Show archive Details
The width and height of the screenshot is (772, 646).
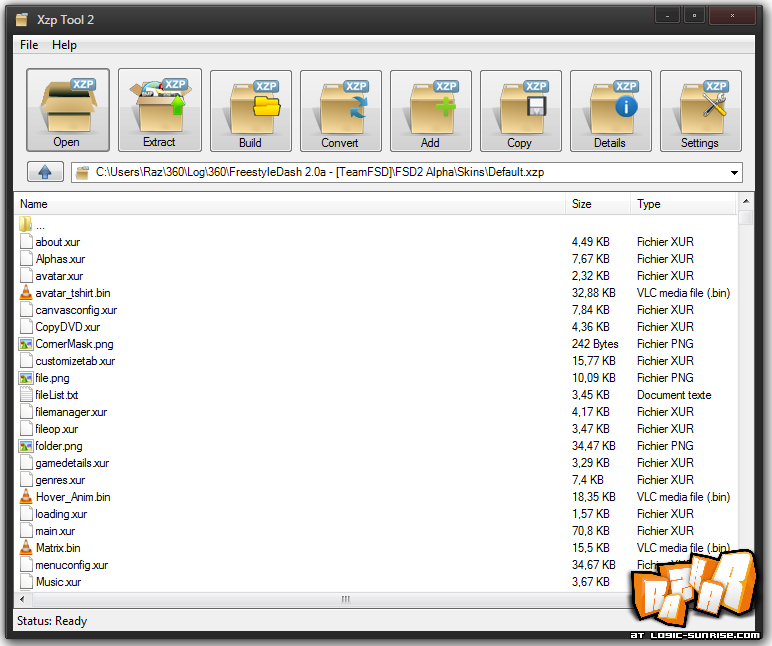(x=611, y=111)
